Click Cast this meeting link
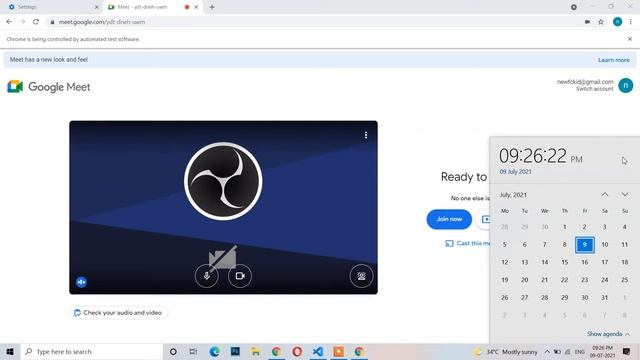The height and width of the screenshot is (360, 640). pyautogui.click(x=468, y=243)
